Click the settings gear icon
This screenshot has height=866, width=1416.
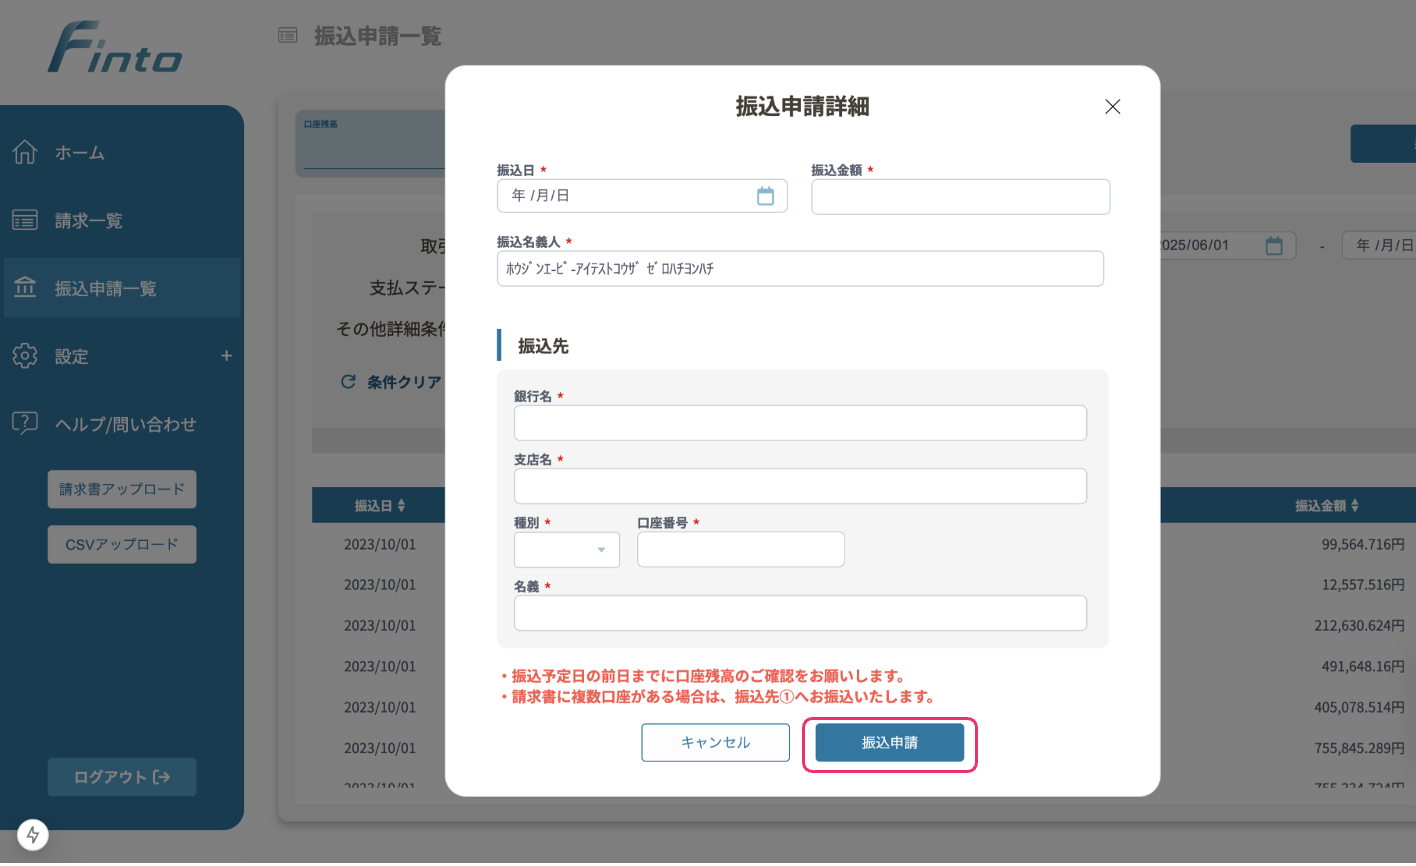(x=25, y=356)
